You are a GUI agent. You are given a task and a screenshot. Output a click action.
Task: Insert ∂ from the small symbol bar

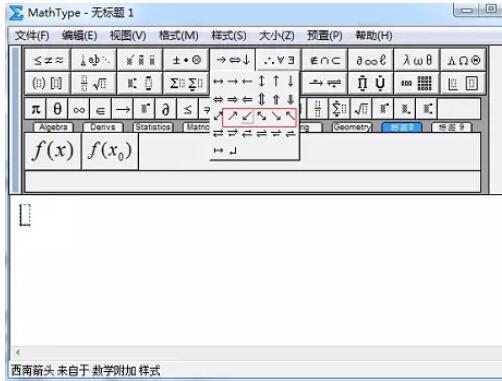pos(165,109)
